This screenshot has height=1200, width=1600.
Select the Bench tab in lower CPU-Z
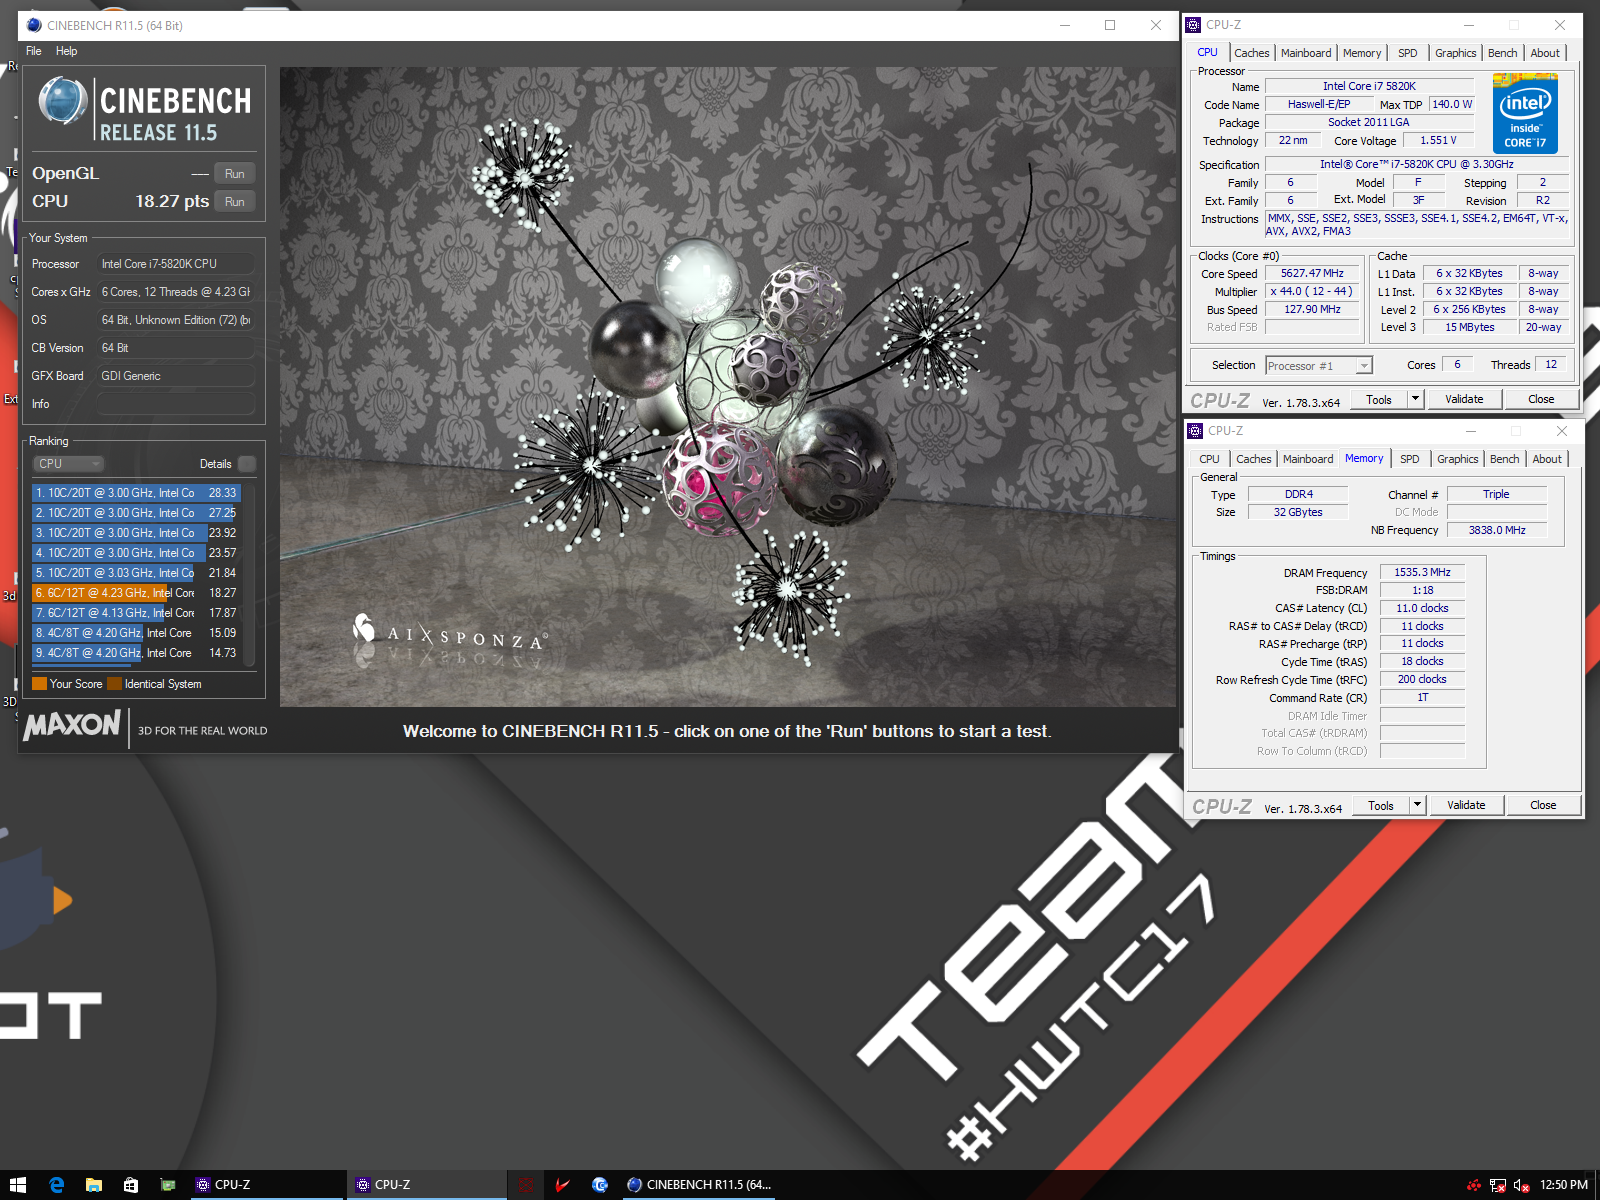click(x=1505, y=459)
